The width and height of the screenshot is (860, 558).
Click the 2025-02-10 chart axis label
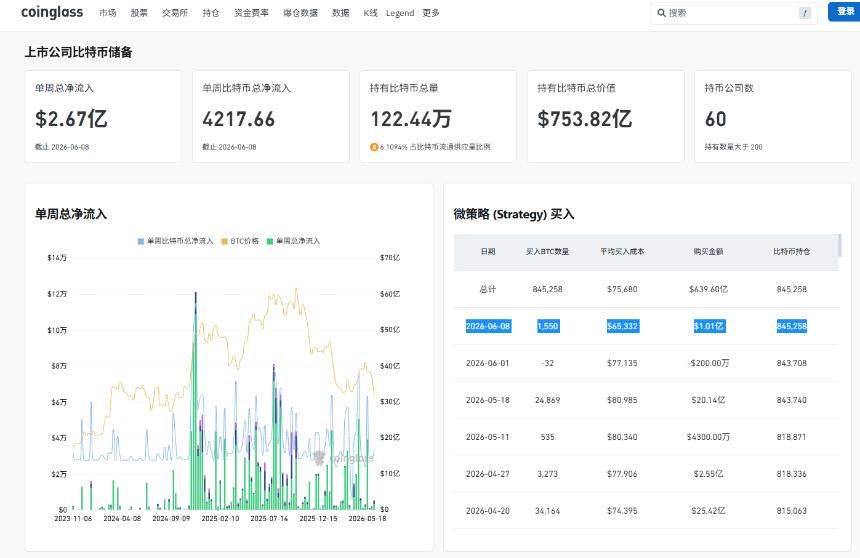click(220, 518)
